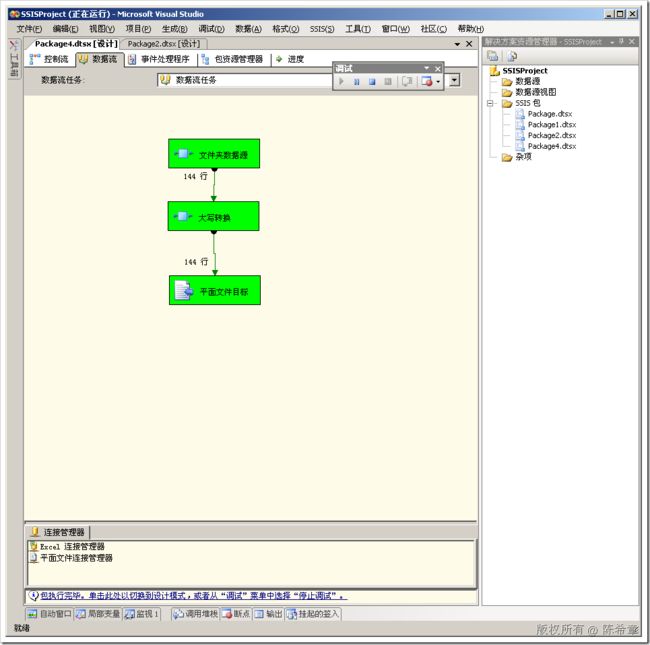Screen dimensions: 650x645
Task: Select Package2.dtsx in Solution Explorer
Action: pos(552,135)
